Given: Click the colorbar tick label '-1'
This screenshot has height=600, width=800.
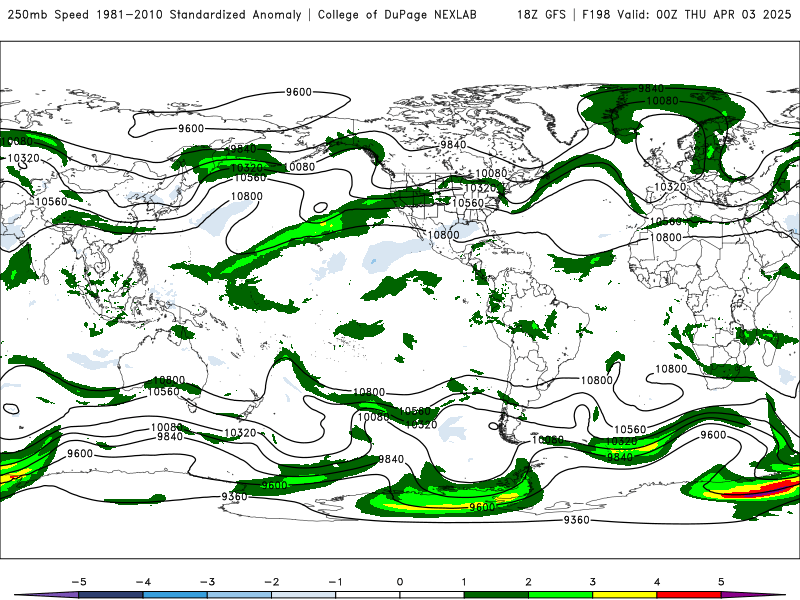Looking at the screenshot, I should [x=335, y=582].
